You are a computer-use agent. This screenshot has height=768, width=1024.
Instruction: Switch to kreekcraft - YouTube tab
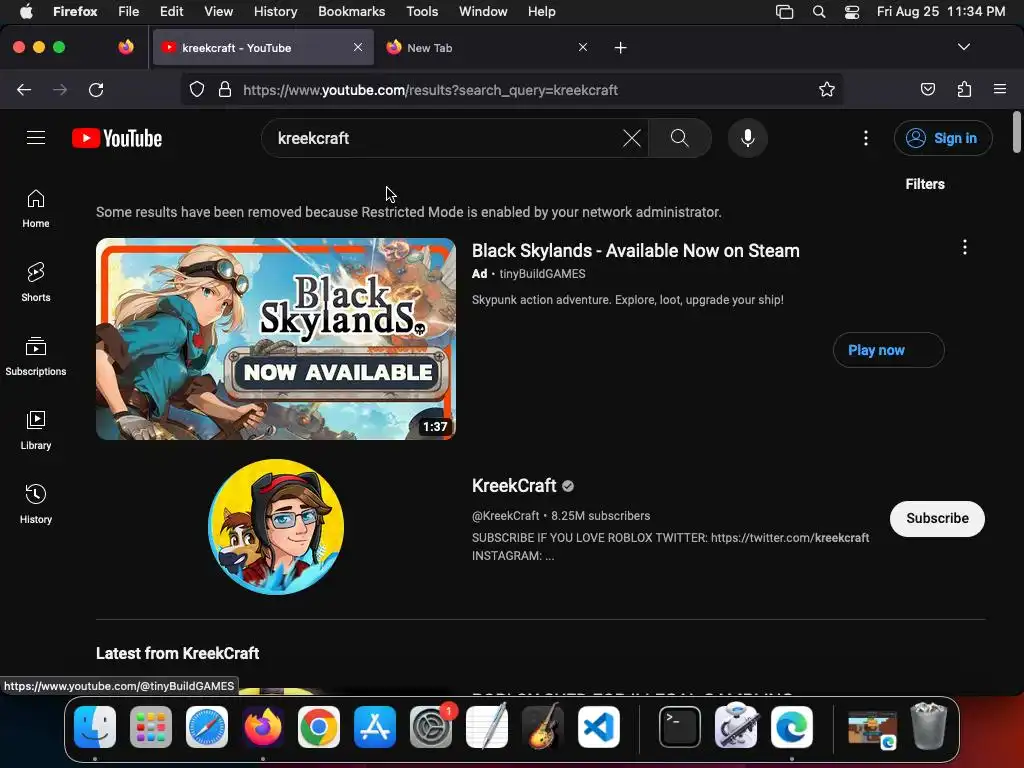(263, 48)
